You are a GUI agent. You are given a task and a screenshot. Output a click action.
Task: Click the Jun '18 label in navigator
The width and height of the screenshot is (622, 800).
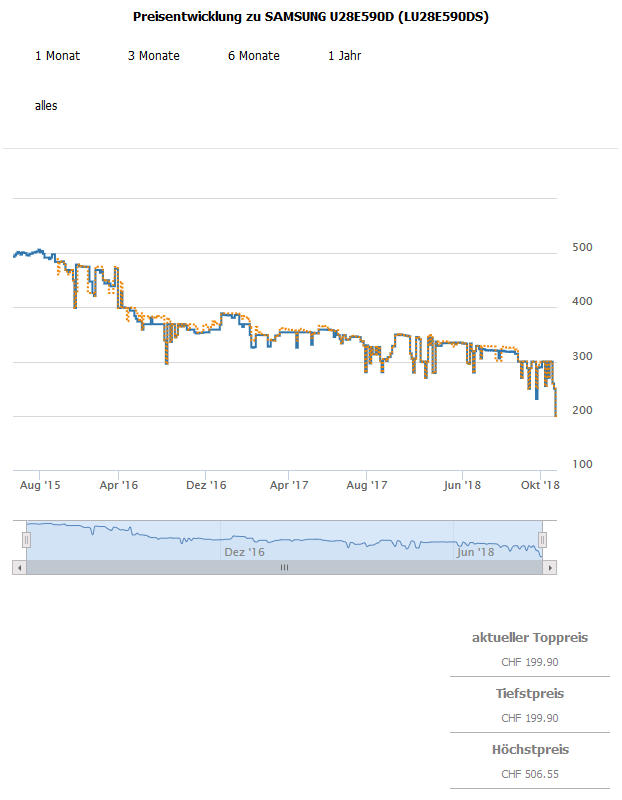click(x=475, y=552)
